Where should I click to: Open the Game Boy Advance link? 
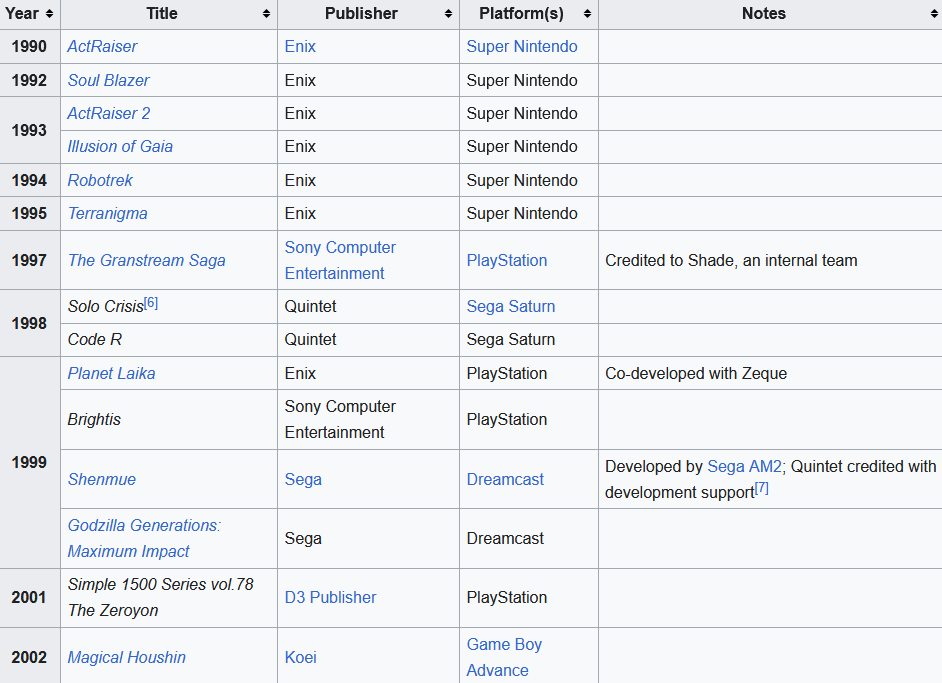coord(504,657)
